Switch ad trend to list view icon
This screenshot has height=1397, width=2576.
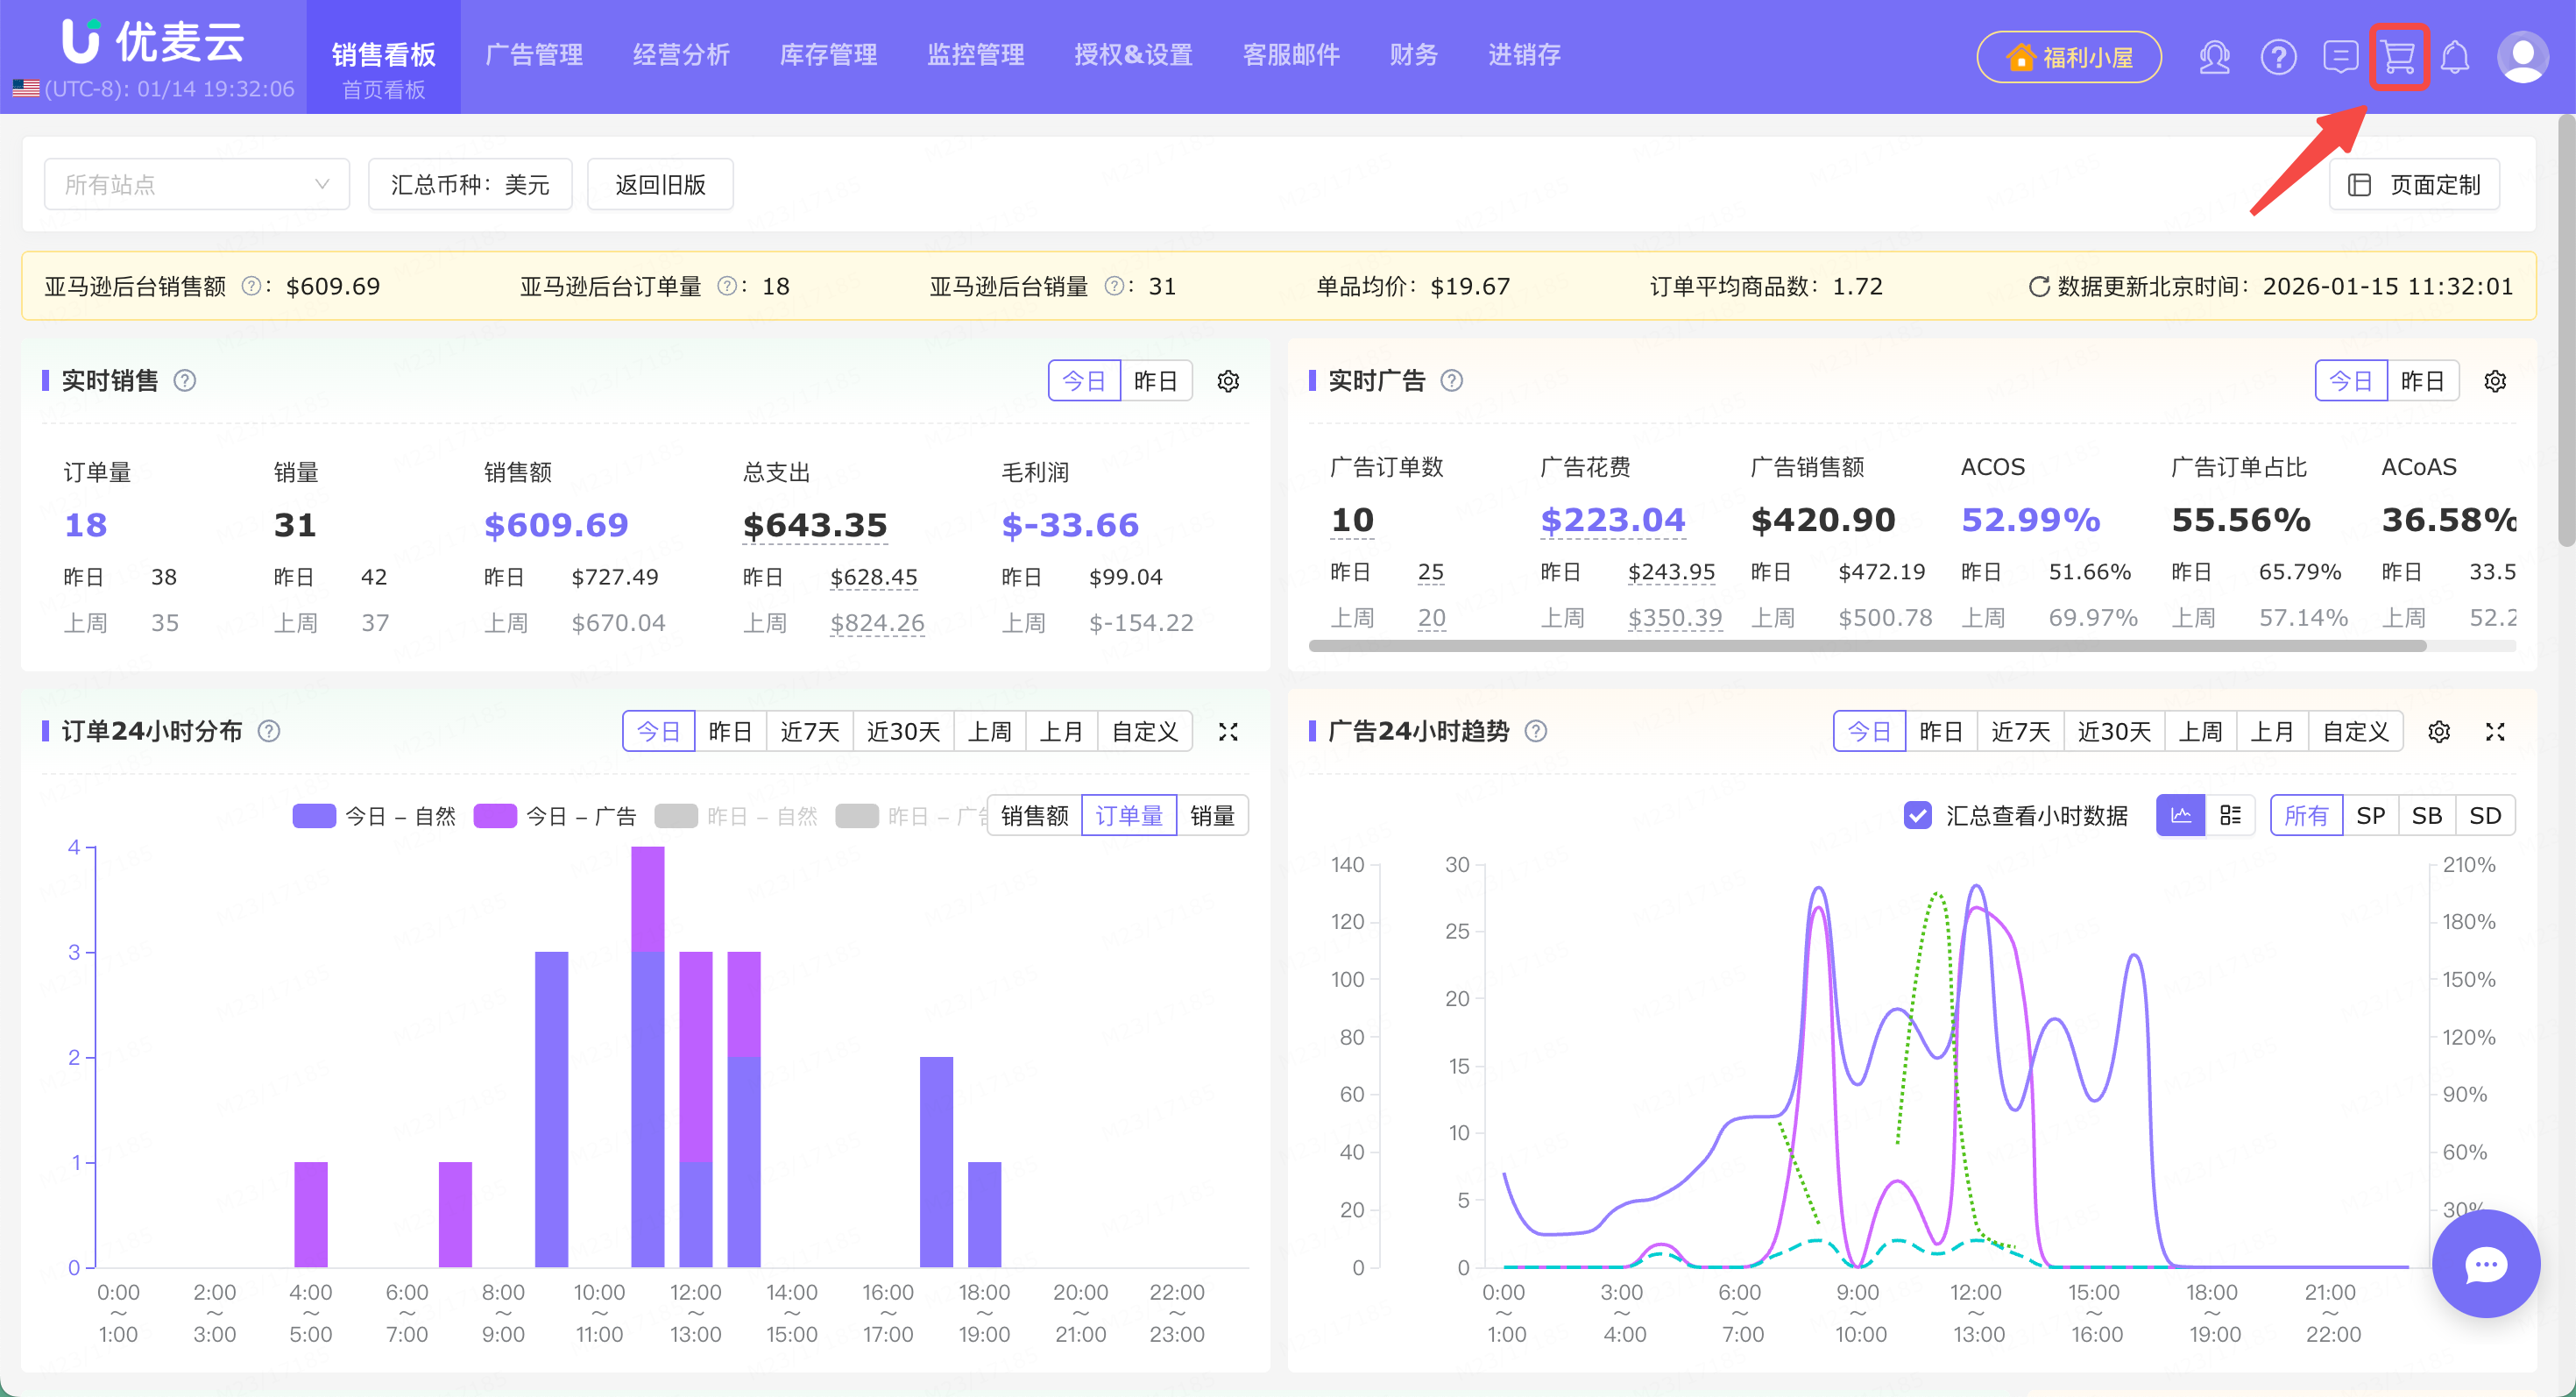click(x=2230, y=816)
